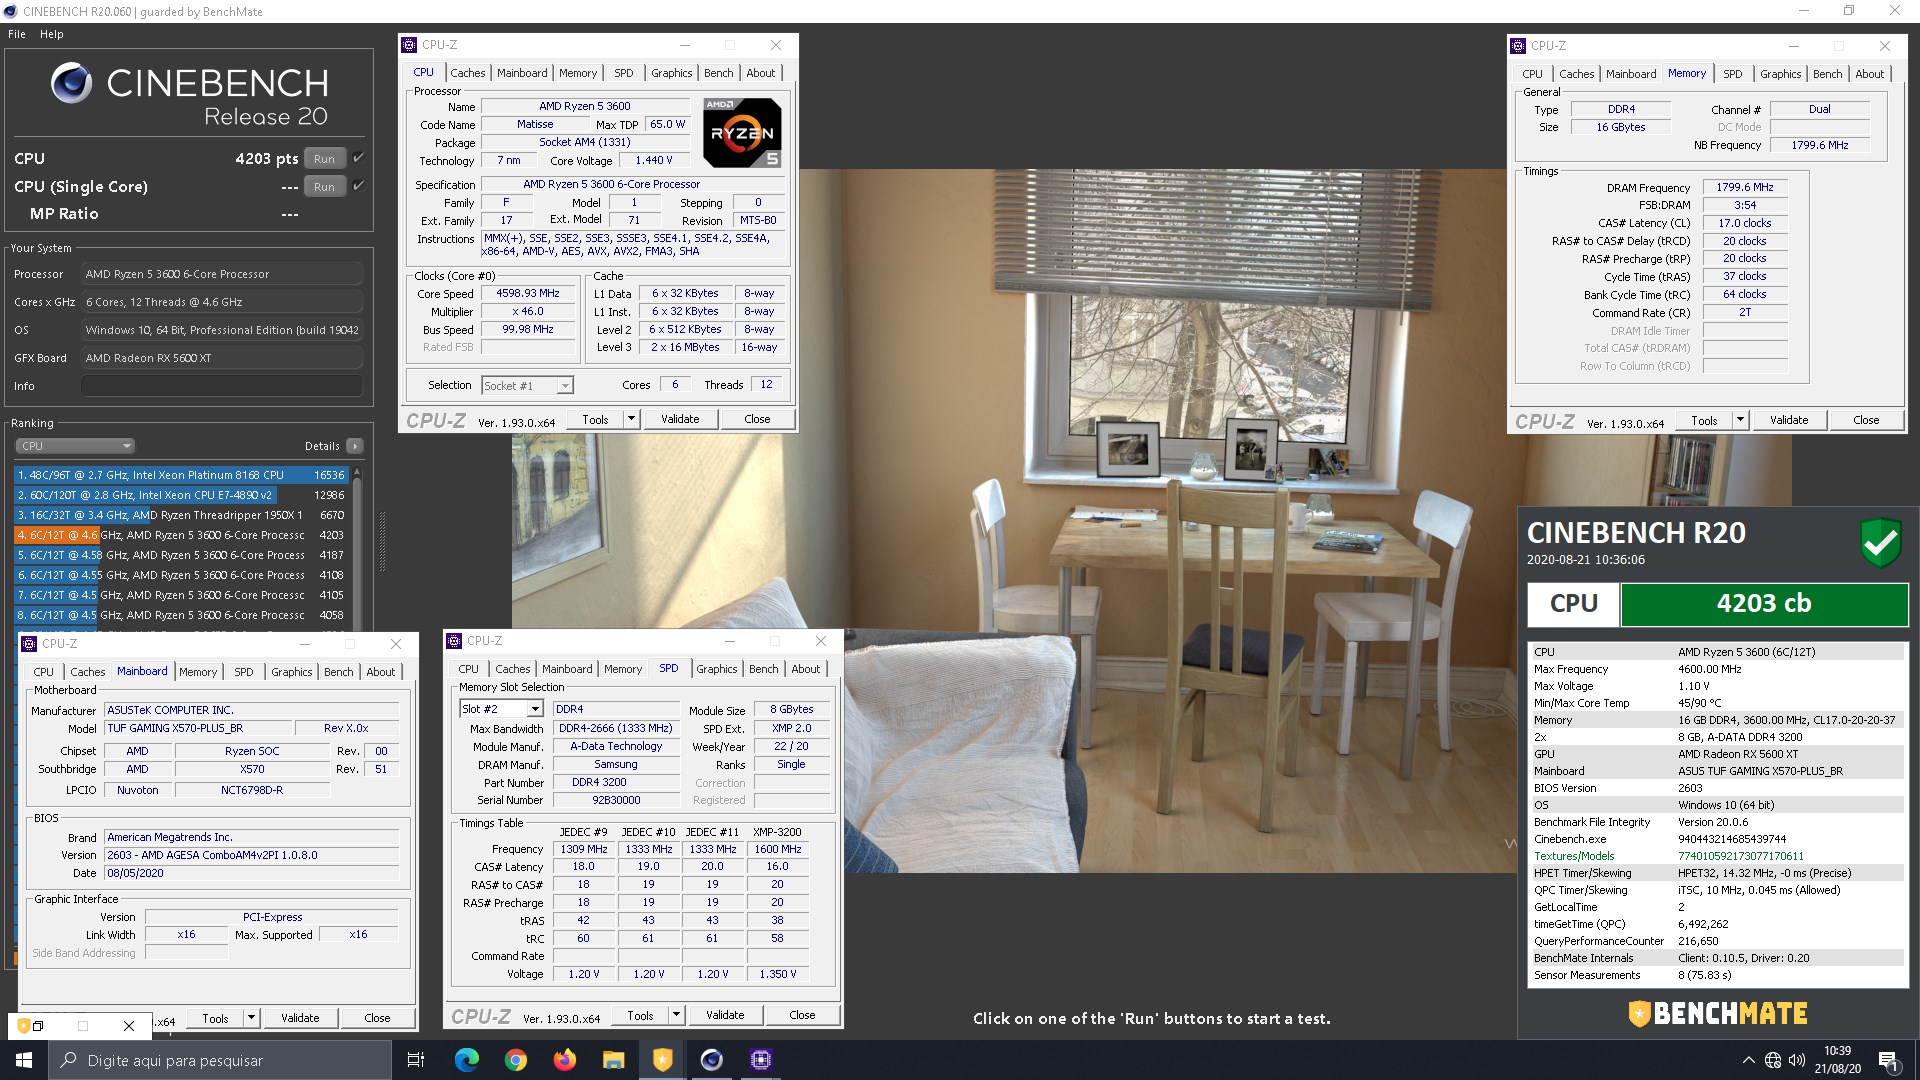The height and width of the screenshot is (1080, 1920).
Task: Launch Microsoft Edge from taskbar
Action: 466,1060
